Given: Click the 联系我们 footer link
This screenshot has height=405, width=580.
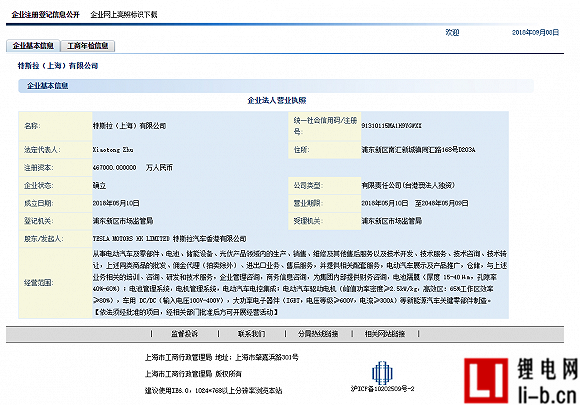Looking at the screenshot, I should (251, 334).
